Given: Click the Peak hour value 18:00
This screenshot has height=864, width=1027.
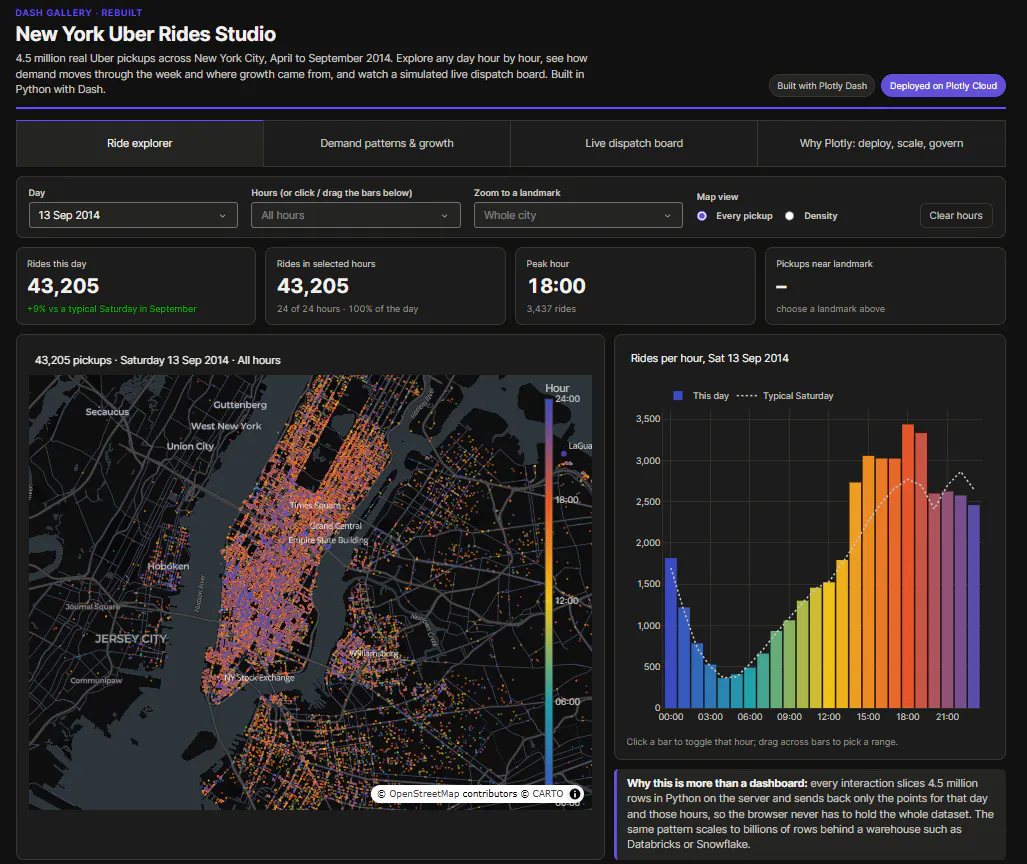Looking at the screenshot, I should coord(557,286).
